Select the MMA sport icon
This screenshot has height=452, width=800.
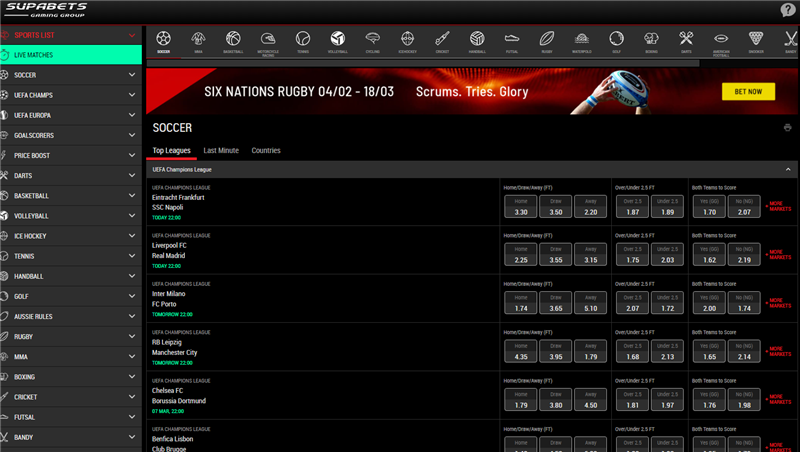coord(198,41)
